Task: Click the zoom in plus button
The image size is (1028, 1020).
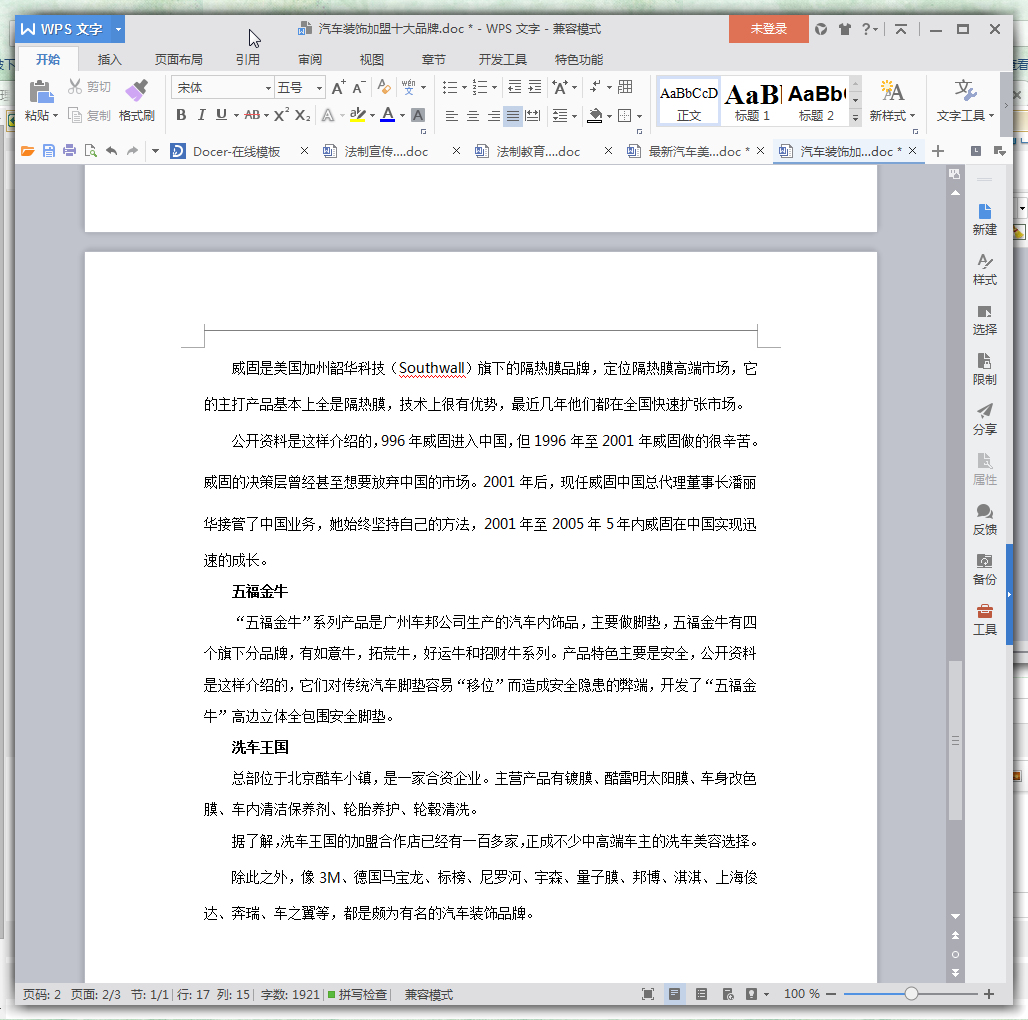Action: (989, 994)
